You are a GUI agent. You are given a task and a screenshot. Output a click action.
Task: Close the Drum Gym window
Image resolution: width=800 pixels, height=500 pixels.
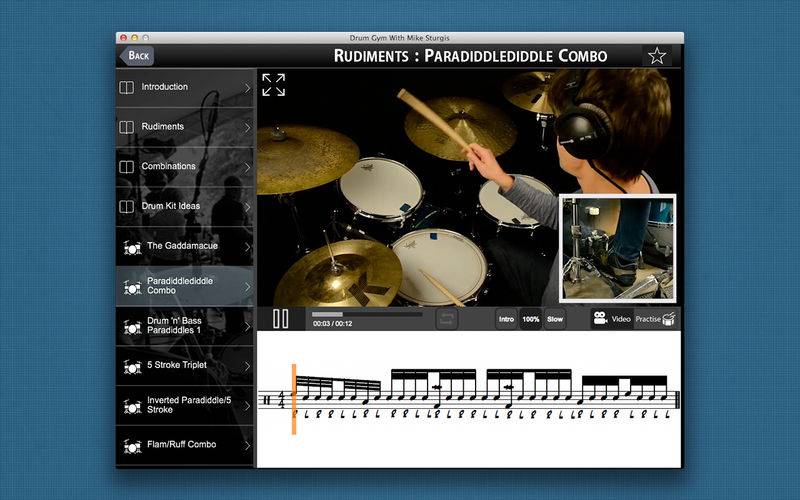coord(123,38)
